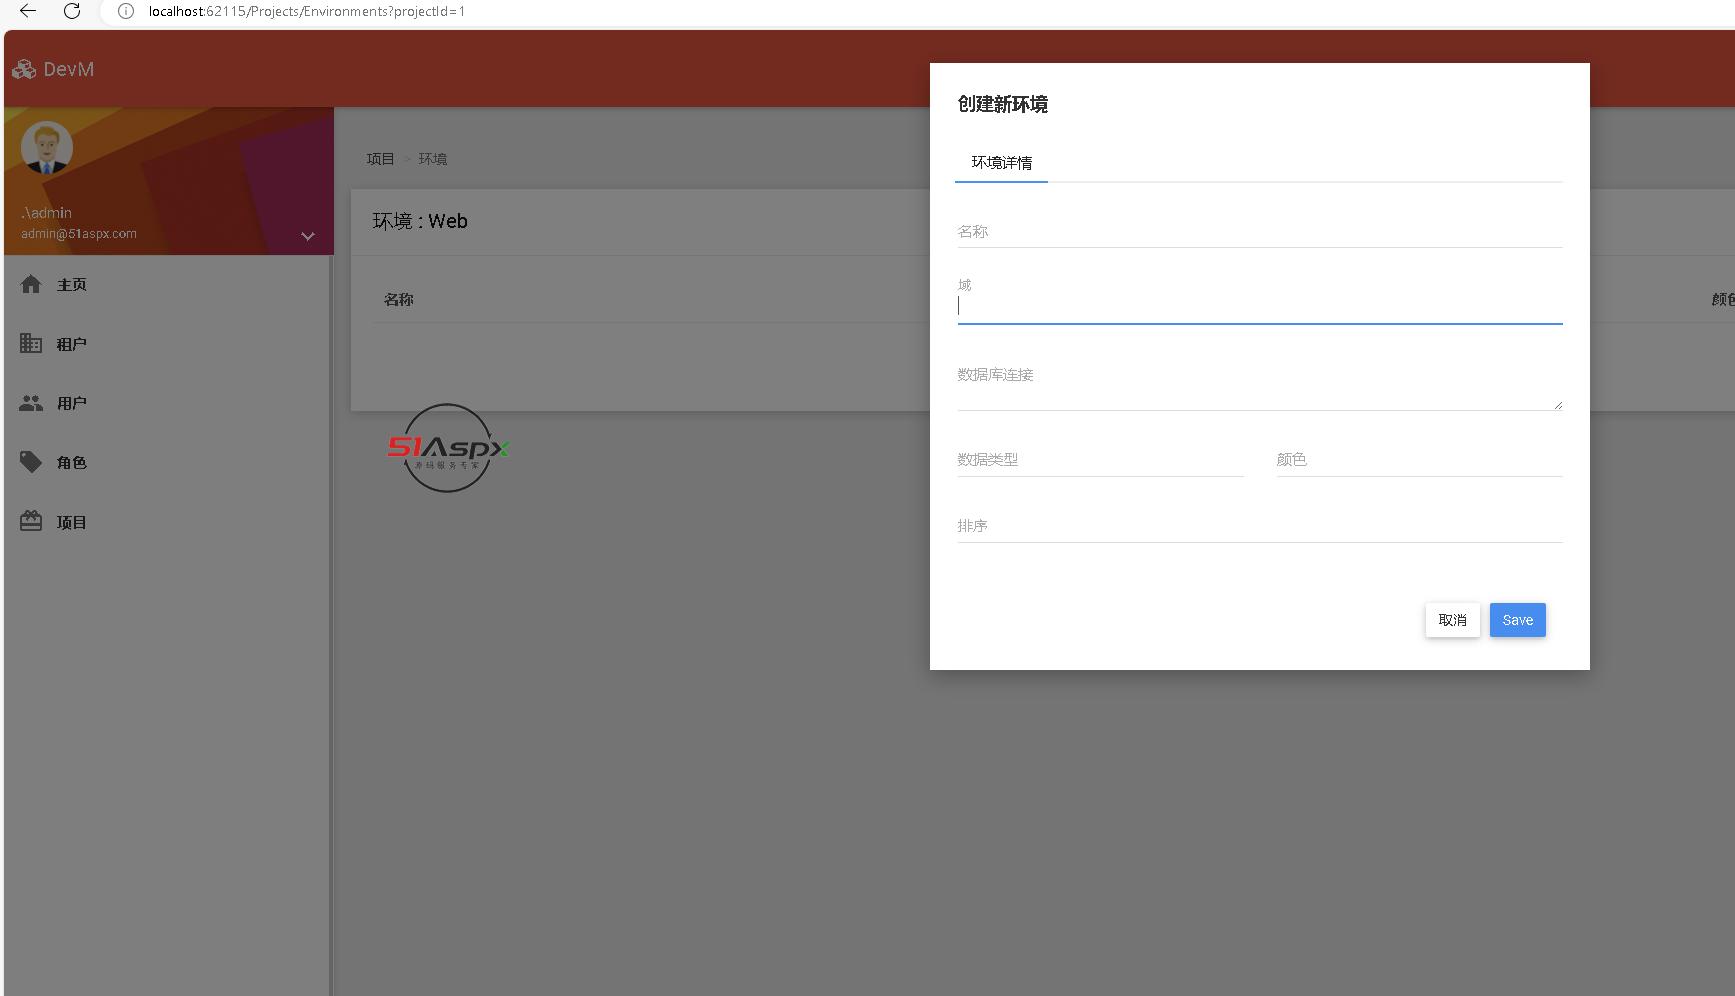Click the blue Save button
This screenshot has width=1735, height=996.
pyautogui.click(x=1517, y=620)
